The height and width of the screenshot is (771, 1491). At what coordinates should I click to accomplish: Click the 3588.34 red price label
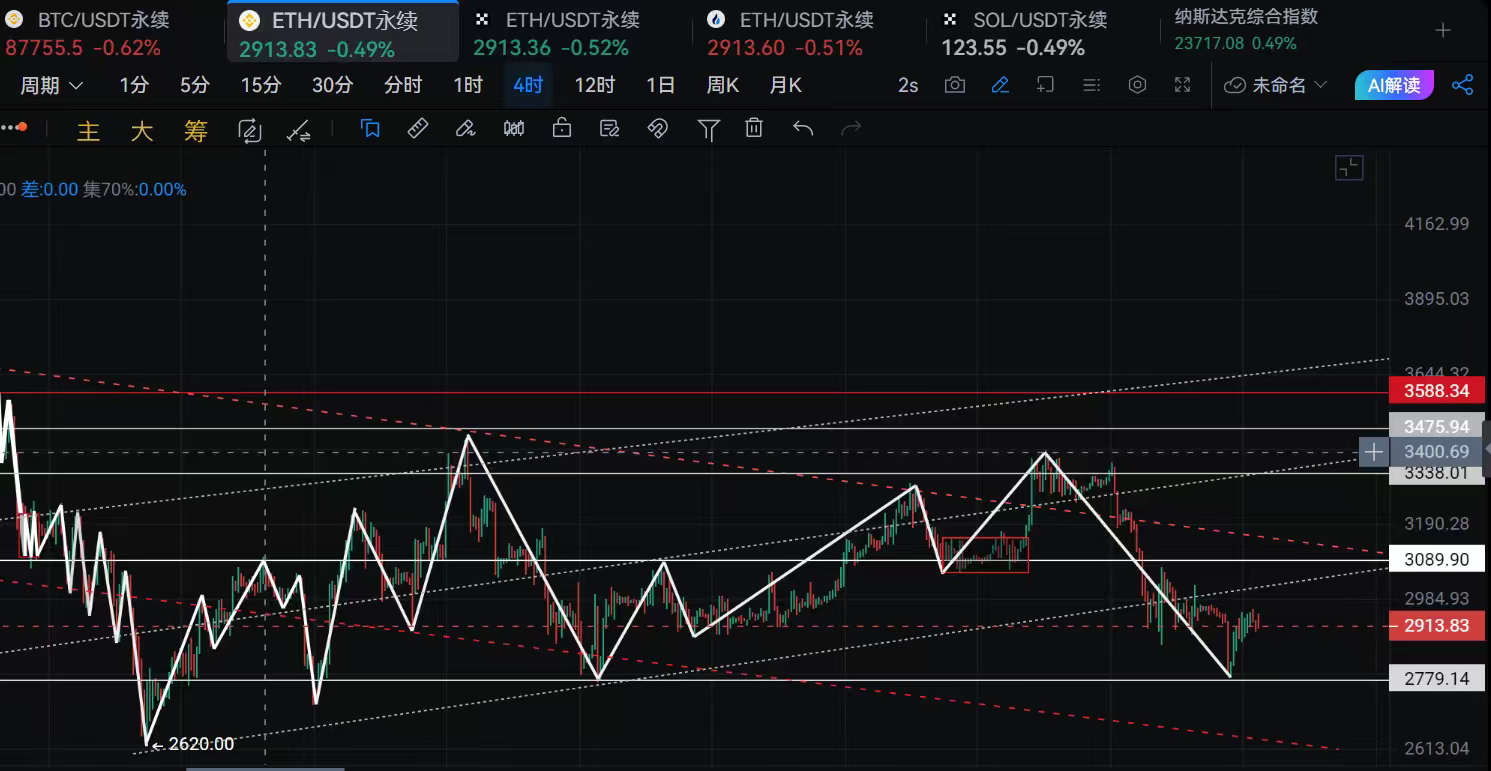coord(1436,391)
